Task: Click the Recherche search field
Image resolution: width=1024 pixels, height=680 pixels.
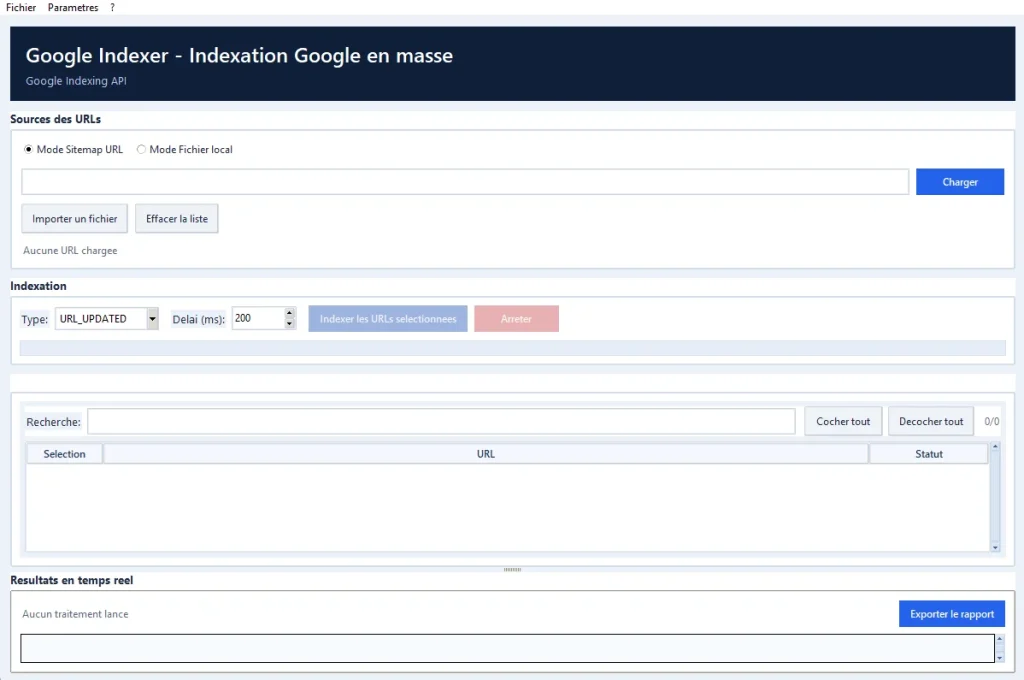Action: point(441,421)
